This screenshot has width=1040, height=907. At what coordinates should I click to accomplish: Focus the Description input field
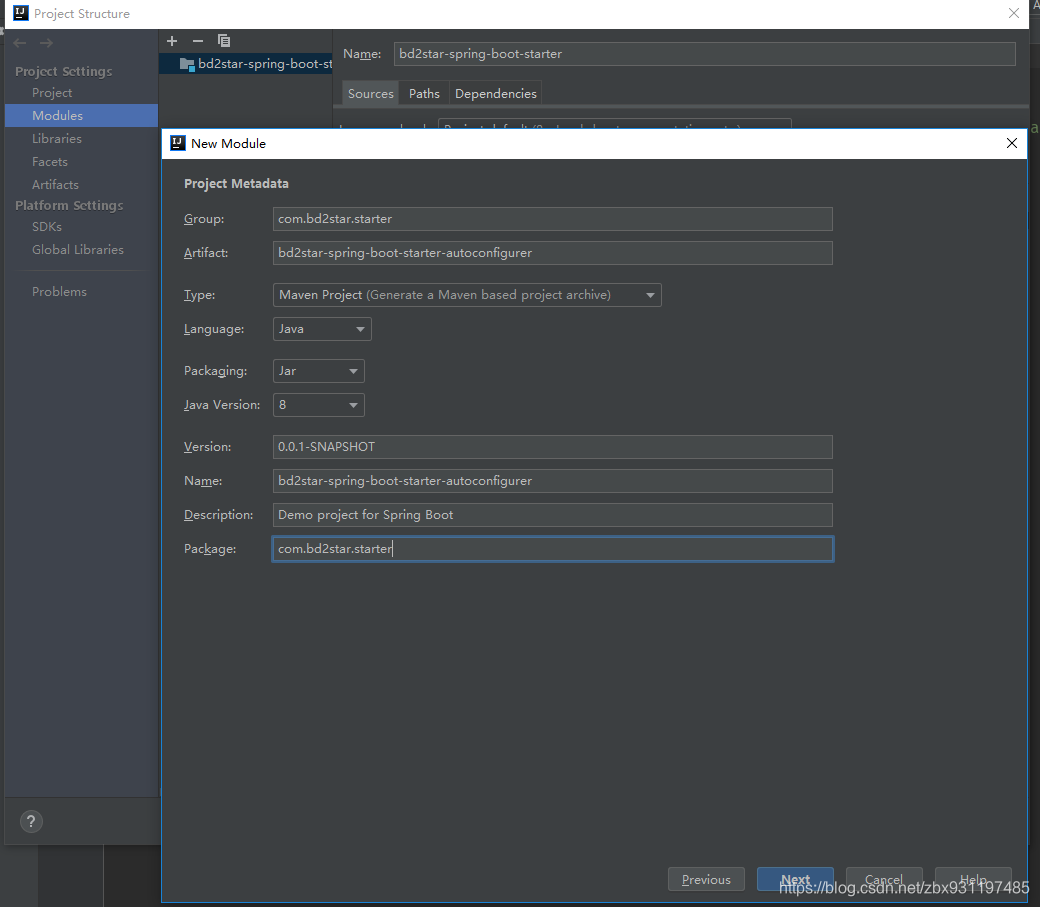tap(552, 515)
